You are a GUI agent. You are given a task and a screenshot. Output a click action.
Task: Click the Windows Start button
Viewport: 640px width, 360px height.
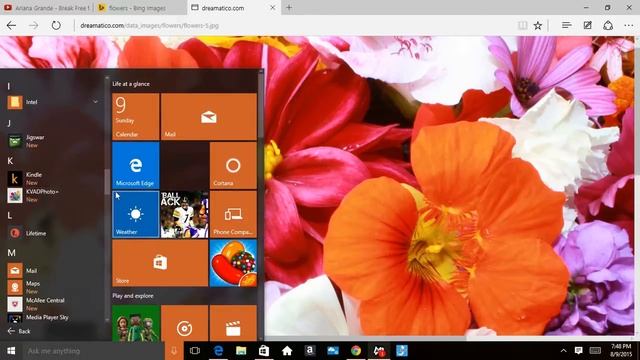click(x=11, y=351)
